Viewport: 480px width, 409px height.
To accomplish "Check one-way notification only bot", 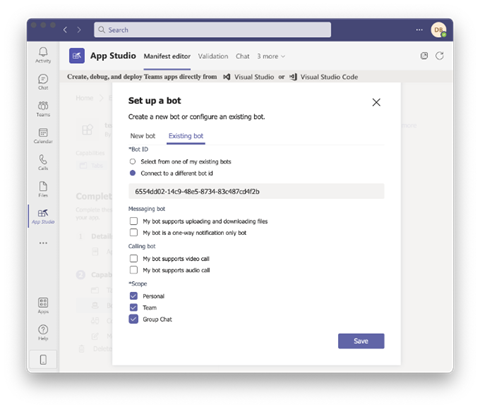I will pos(134,232).
